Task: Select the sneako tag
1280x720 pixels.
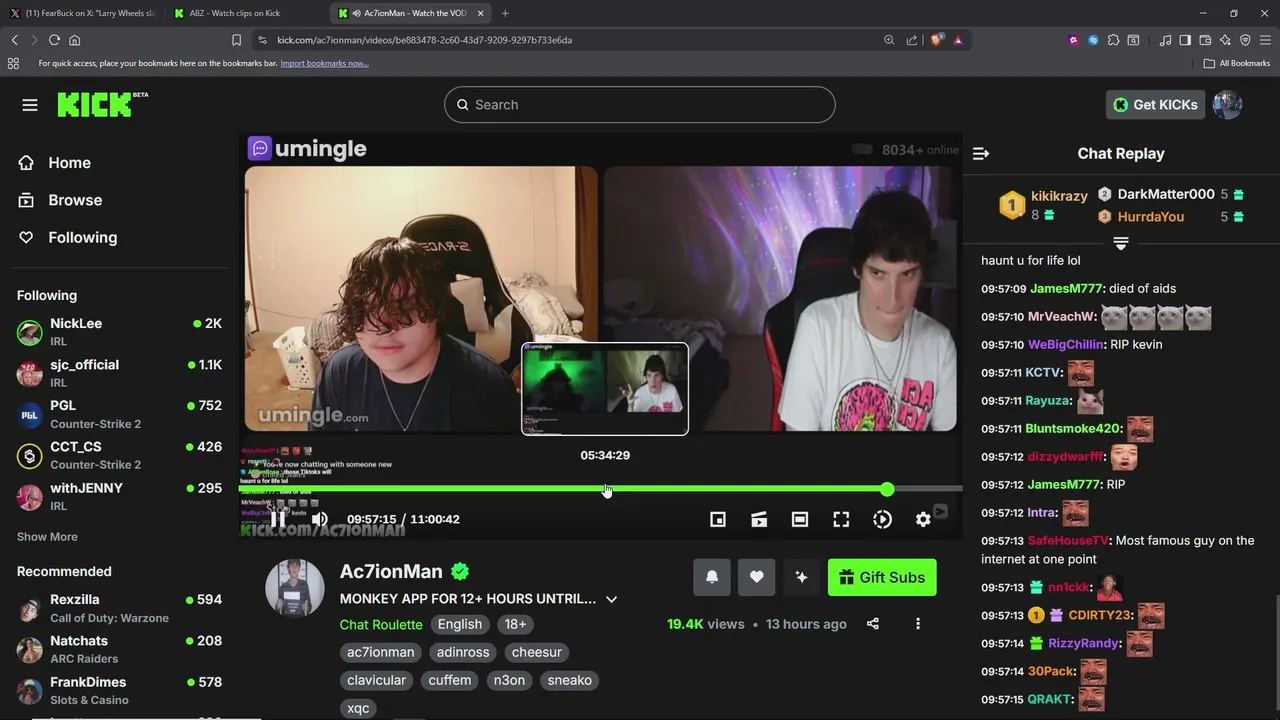Action: point(570,680)
